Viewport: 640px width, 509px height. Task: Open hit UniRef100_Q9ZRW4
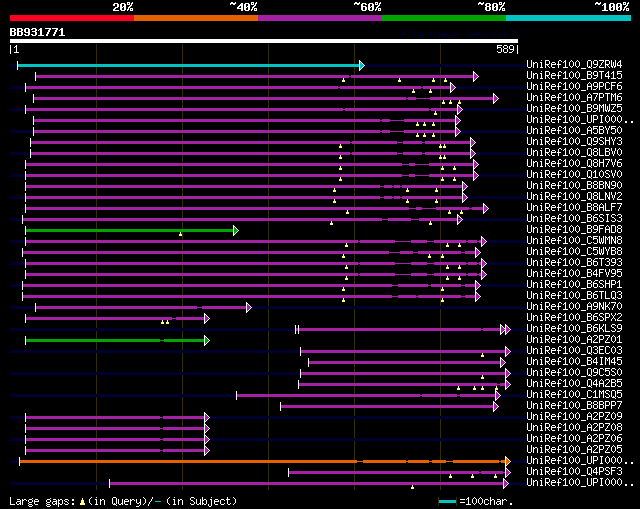tap(574, 64)
